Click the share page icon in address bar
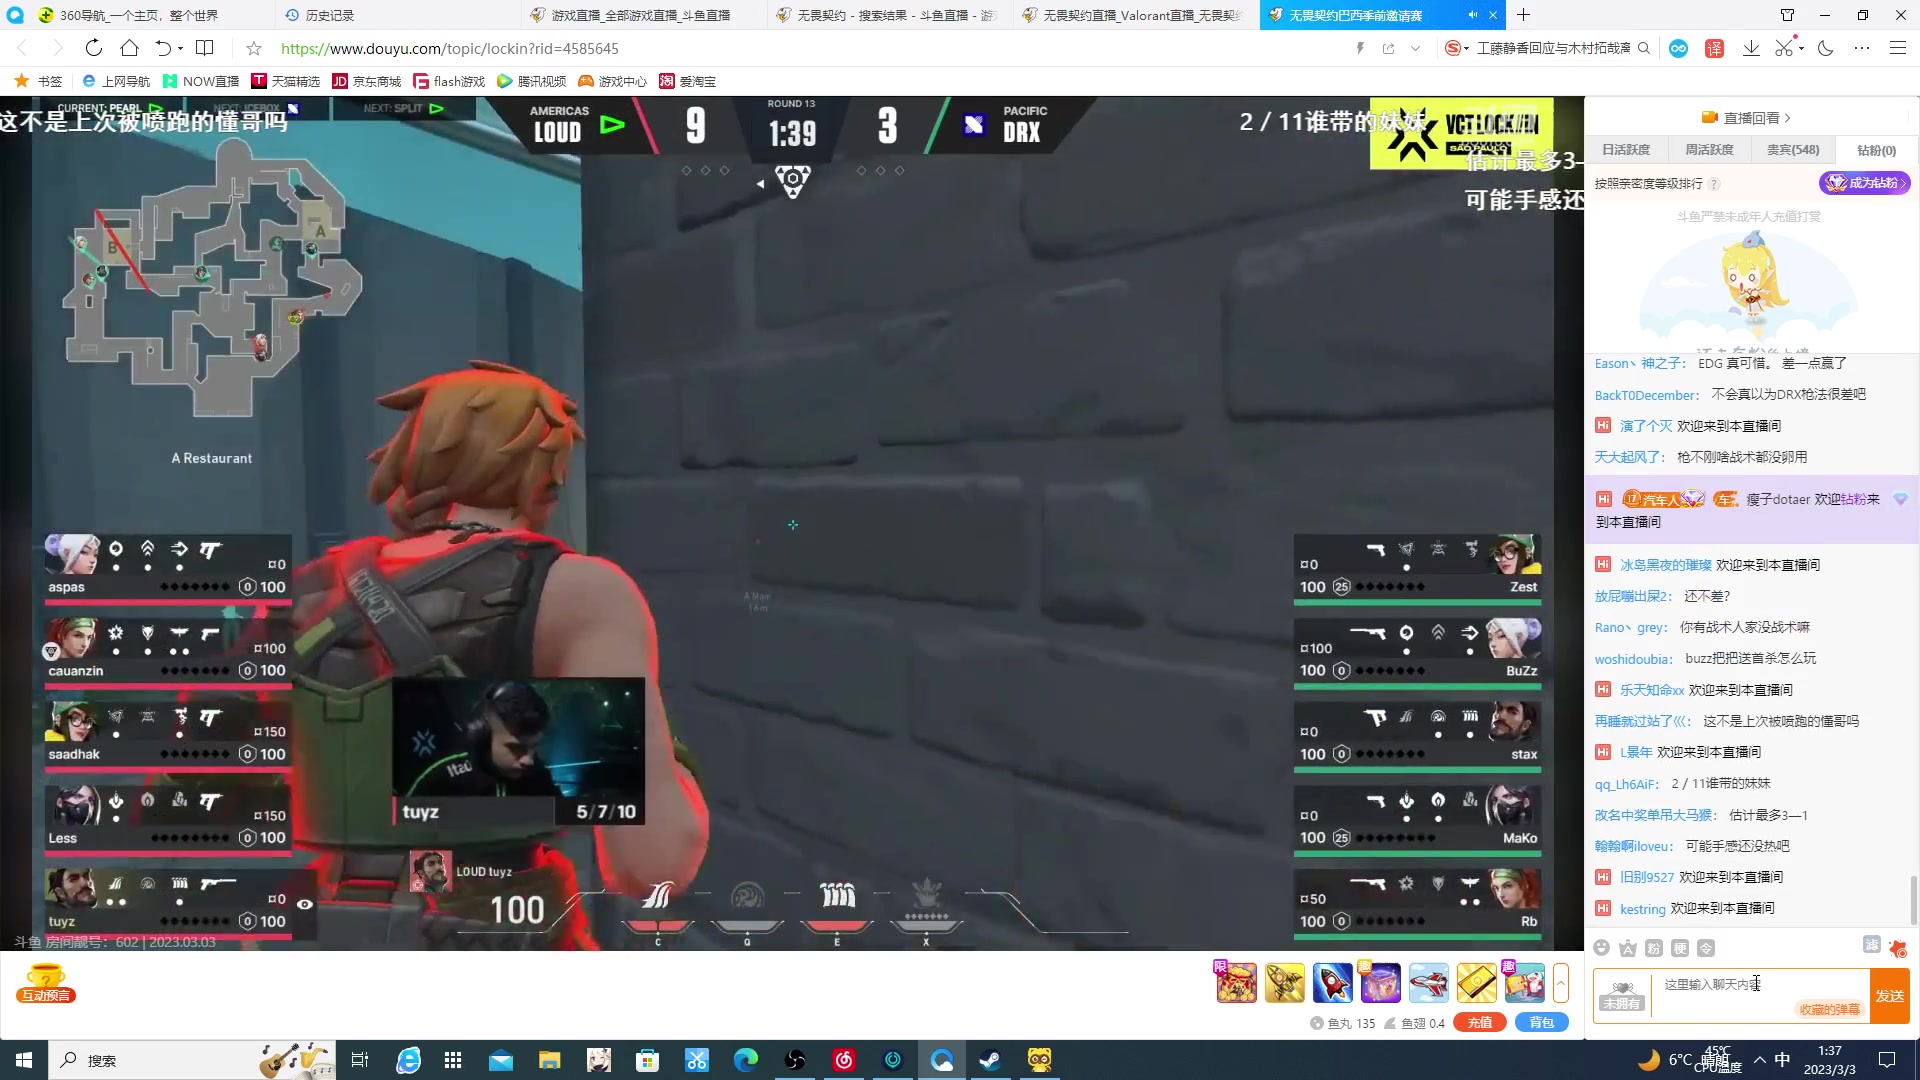The image size is (1920, 1080). 1388,48
